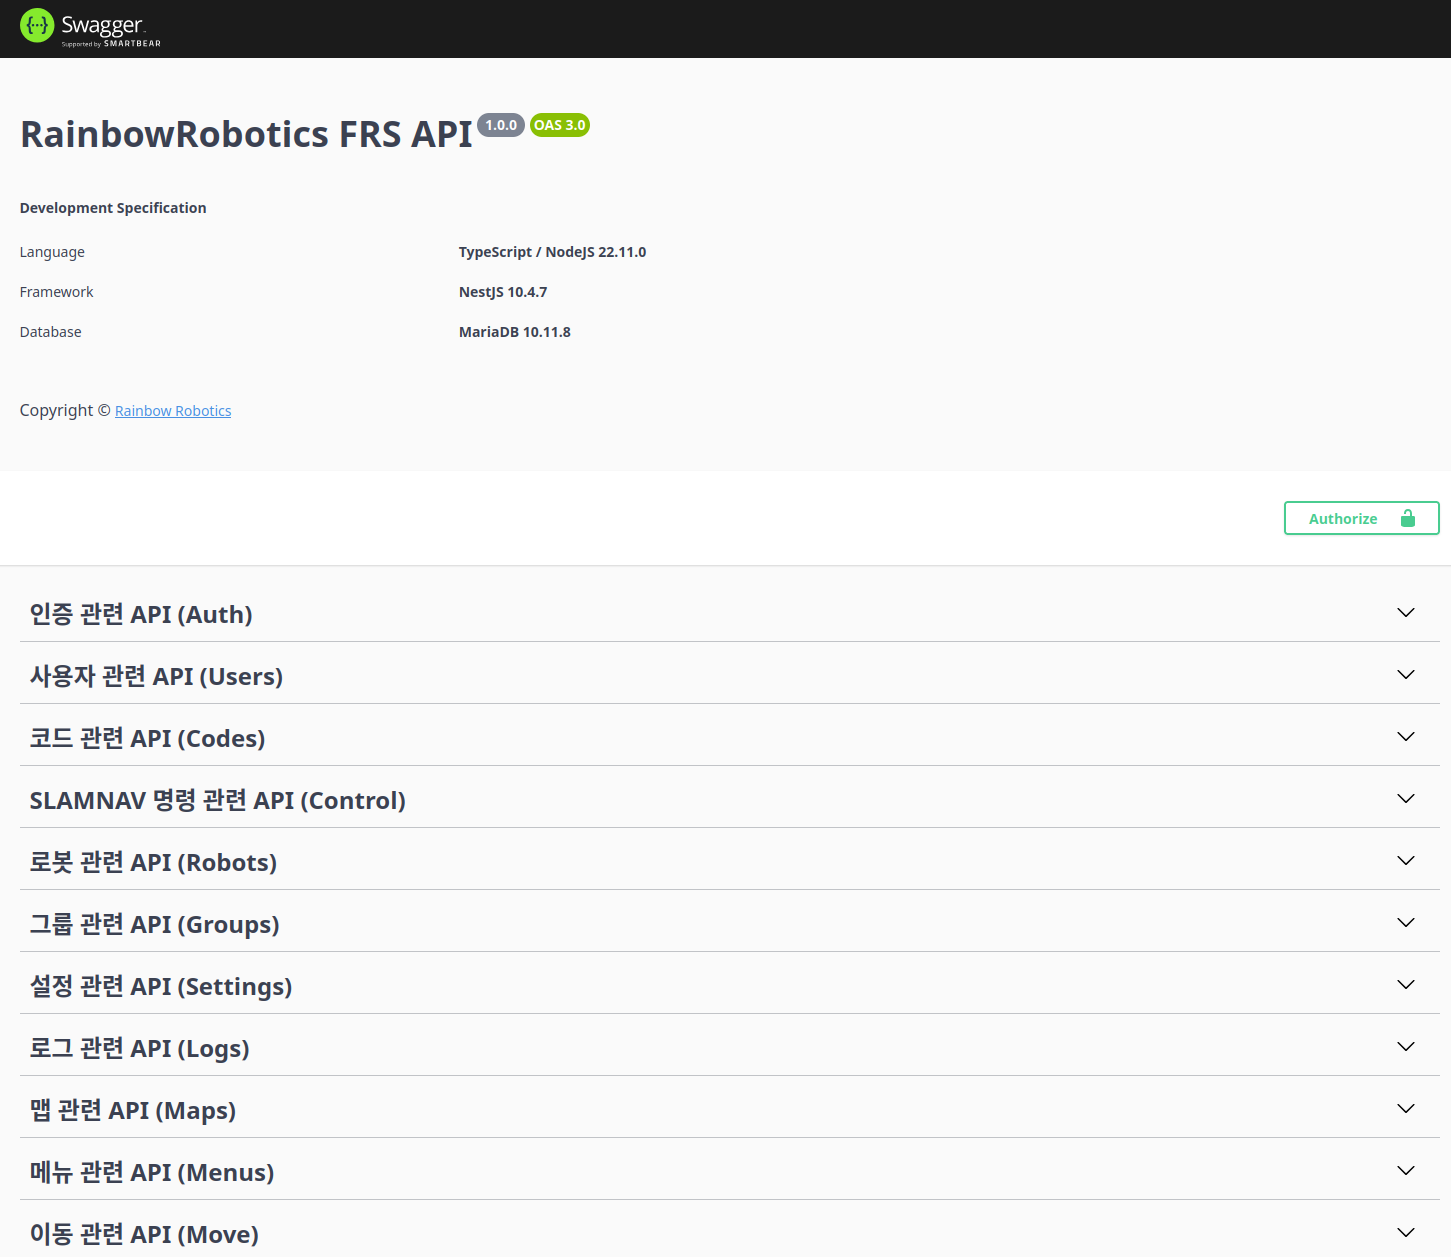Expand the Menus section chevron
This screenshot has height=1257, width=1451.
pyautogui.click(x=1406, y=1170)
